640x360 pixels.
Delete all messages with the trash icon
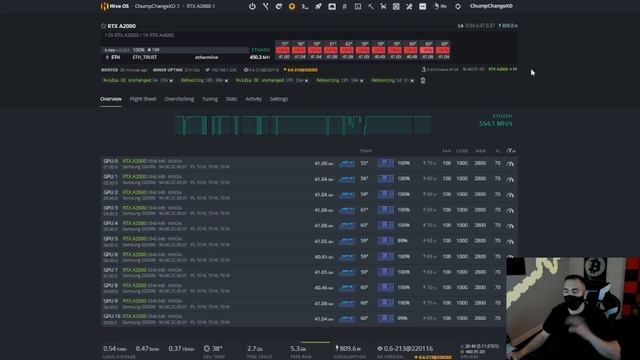coord(423,80)
